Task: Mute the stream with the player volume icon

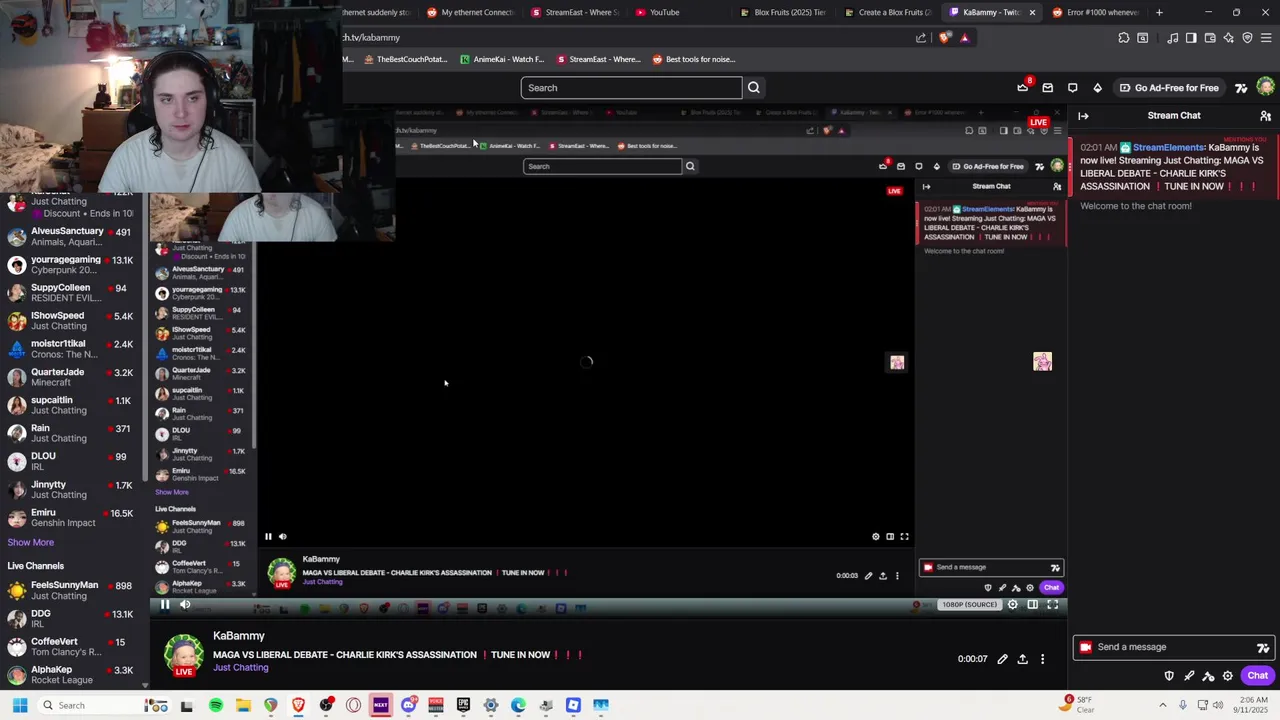Action: (185, 604)
